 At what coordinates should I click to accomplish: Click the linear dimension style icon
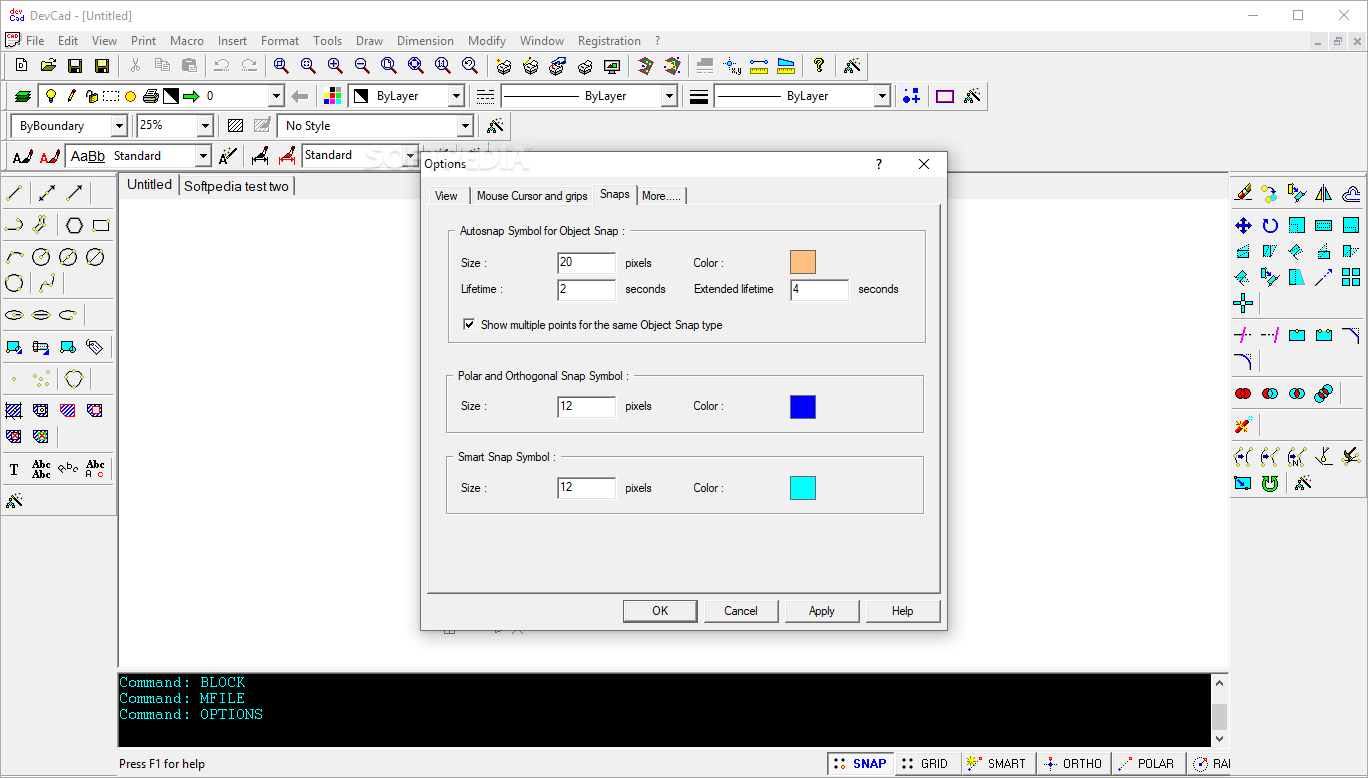coord(260,156)
